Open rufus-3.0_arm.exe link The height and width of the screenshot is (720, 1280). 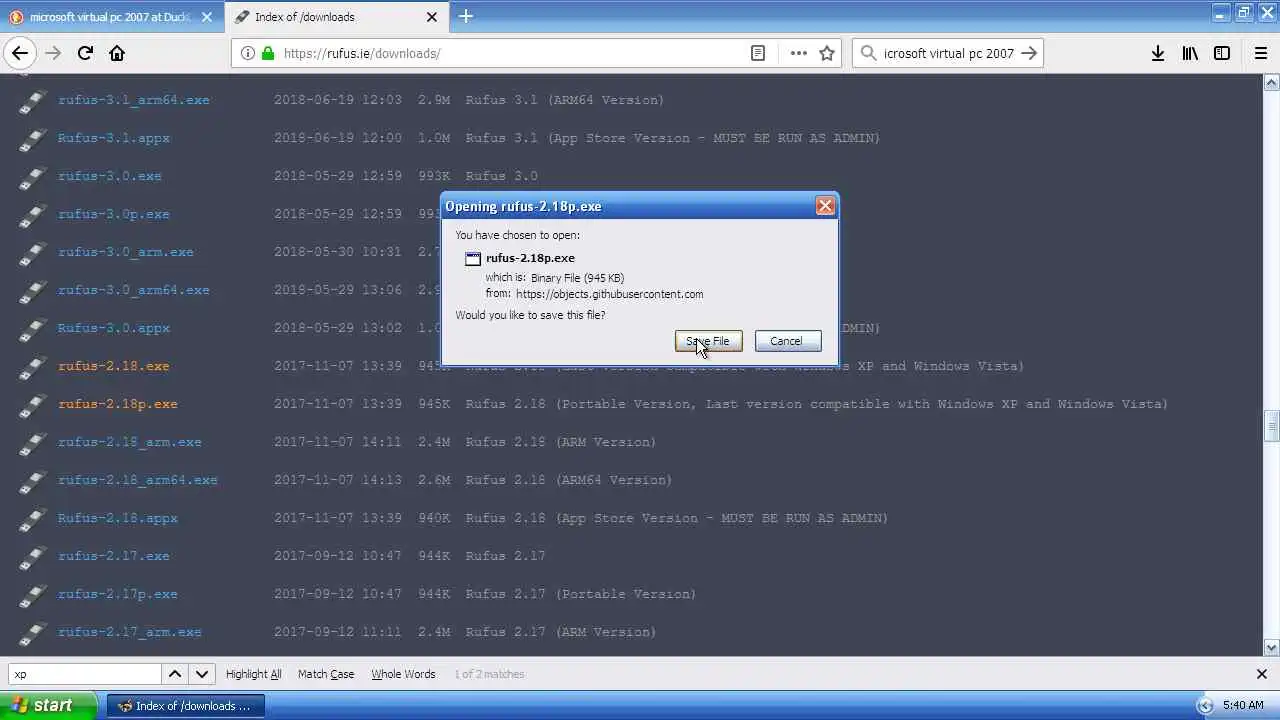(126, 252)
